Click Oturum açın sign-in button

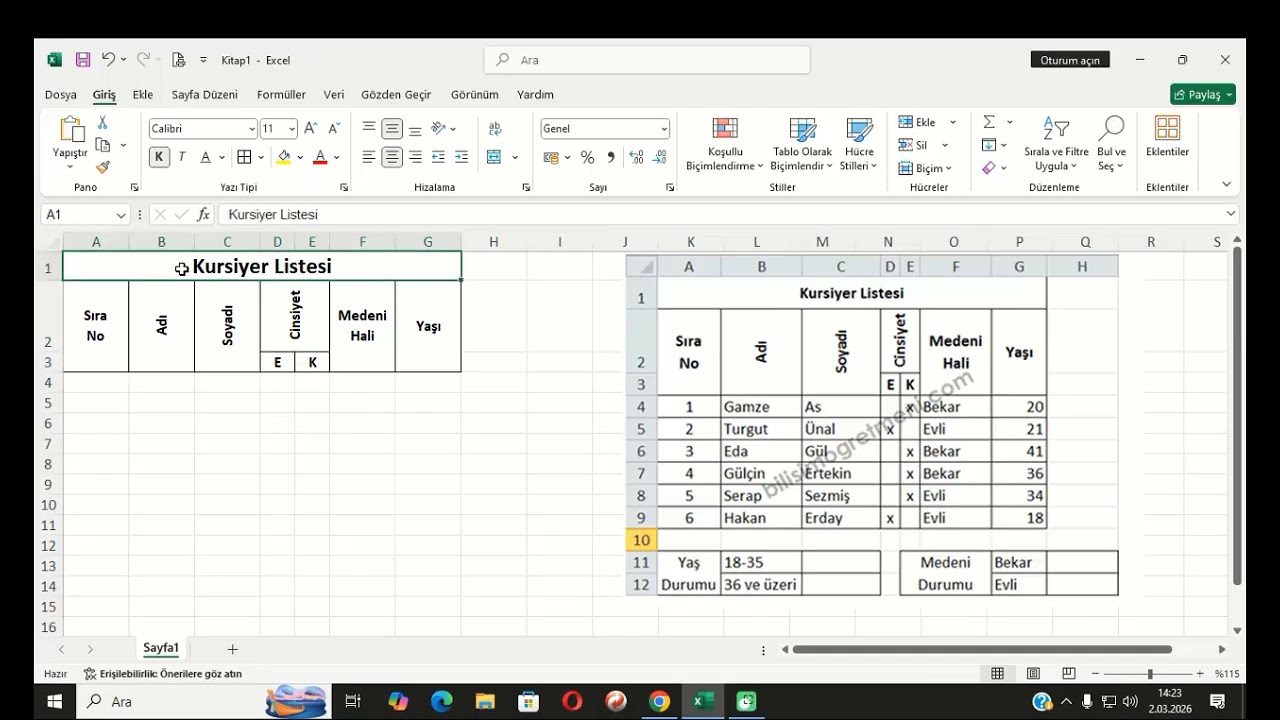(1070, 60)
